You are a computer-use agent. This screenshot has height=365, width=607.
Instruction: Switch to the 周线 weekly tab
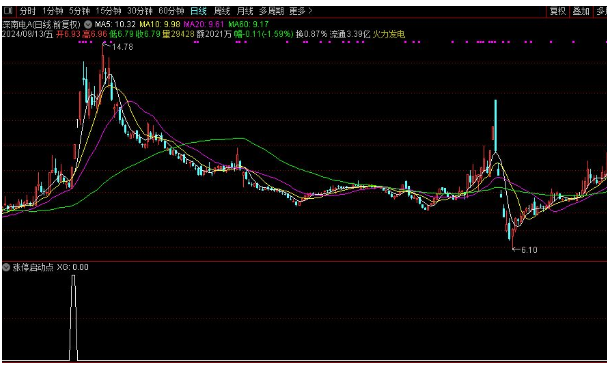(x=222, y=11)
